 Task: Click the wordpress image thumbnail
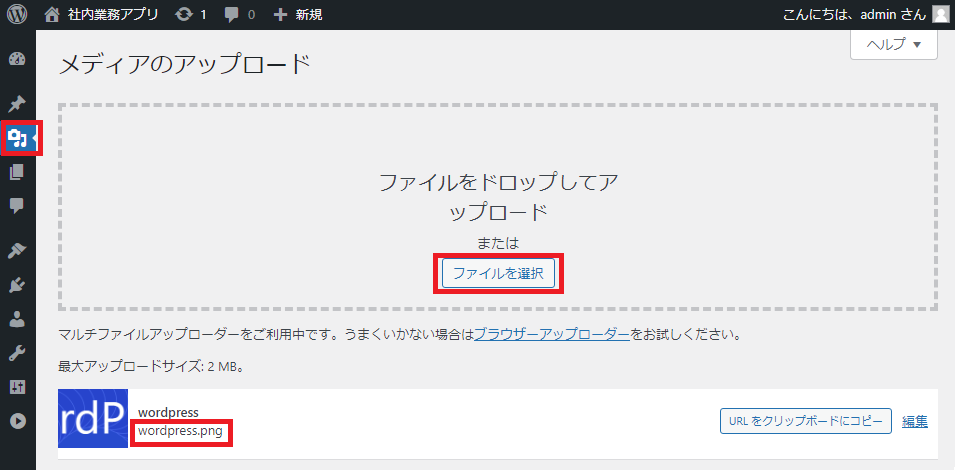93,418
